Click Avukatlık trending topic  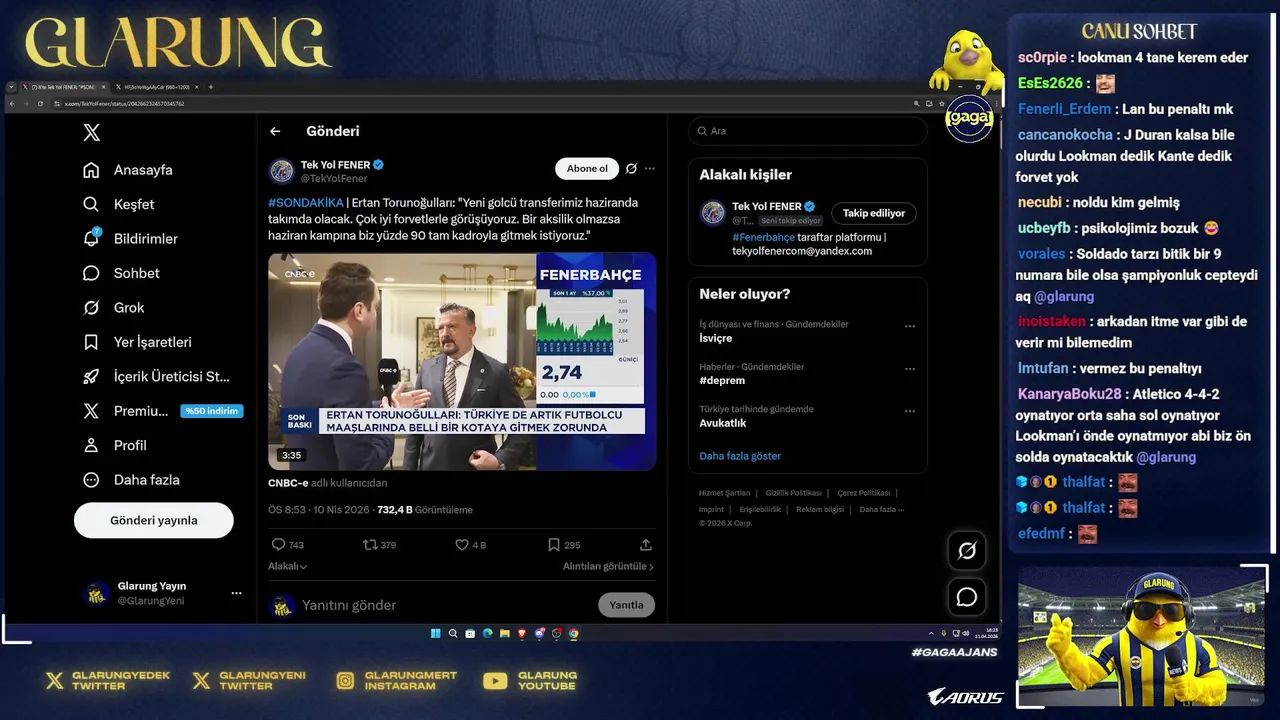point(723,423)
